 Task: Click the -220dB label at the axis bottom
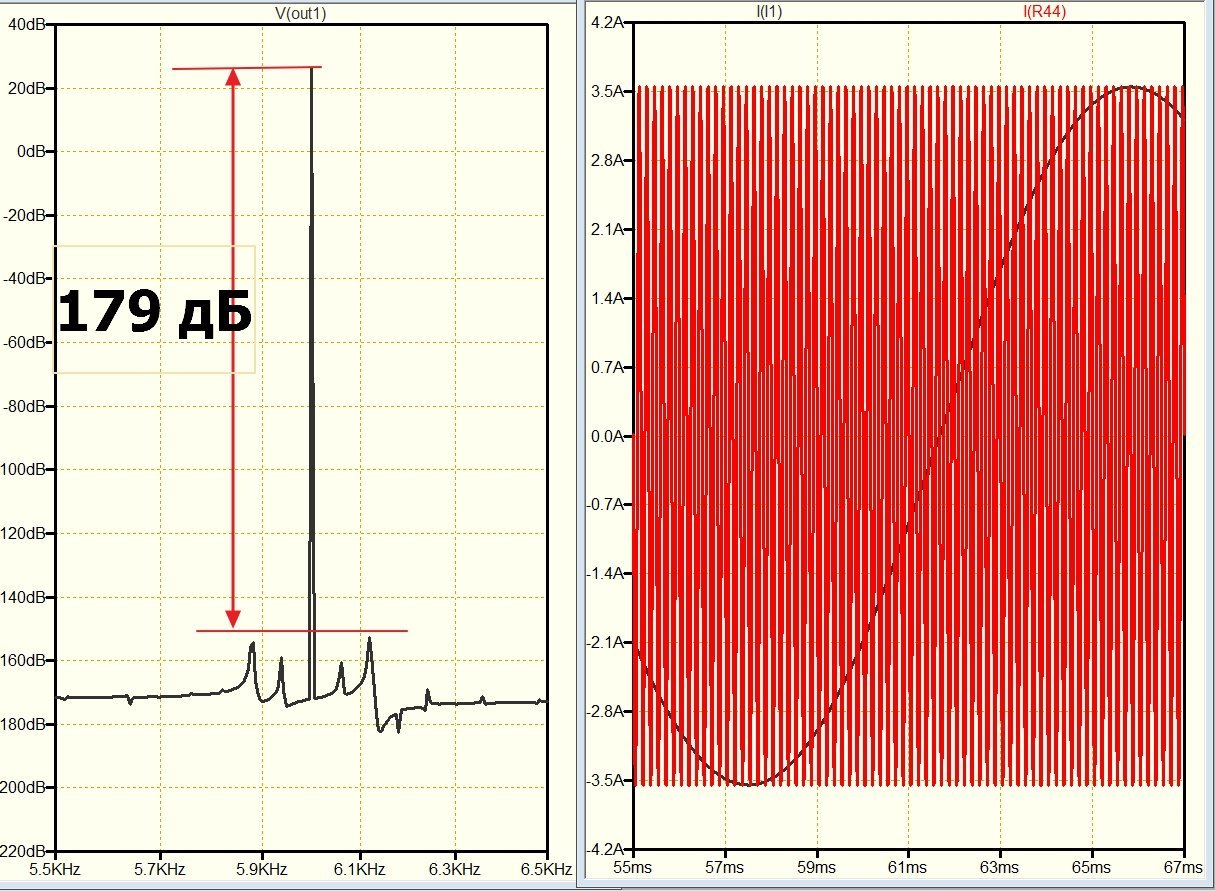26,851
